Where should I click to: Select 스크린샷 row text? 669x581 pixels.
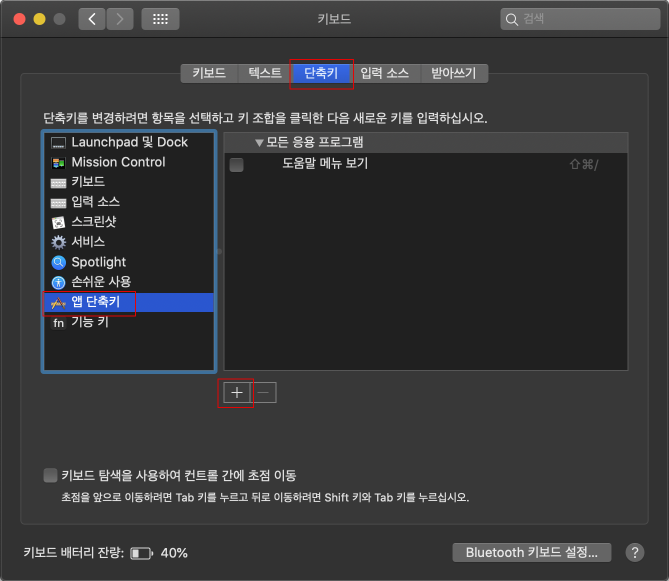pyautogui.click(x=94, y=222)
